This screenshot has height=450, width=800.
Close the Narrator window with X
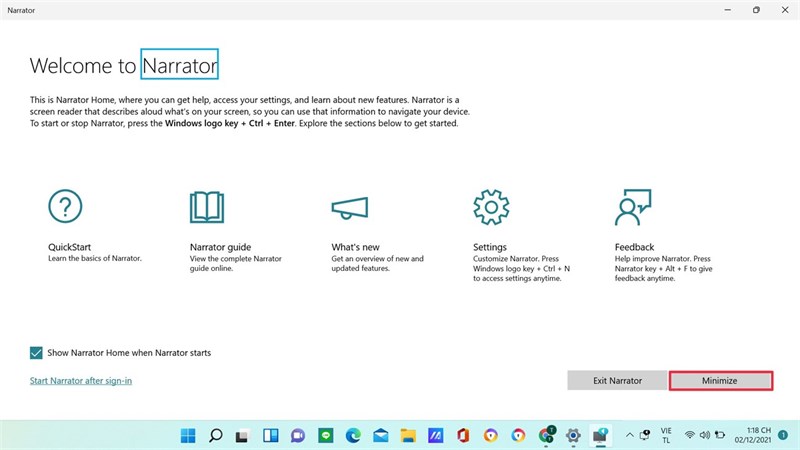click(x=785, y=10)
